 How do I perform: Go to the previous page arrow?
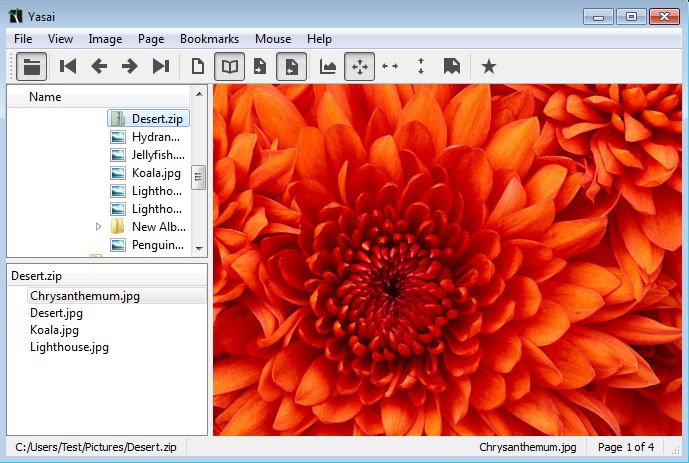[99, 67]
